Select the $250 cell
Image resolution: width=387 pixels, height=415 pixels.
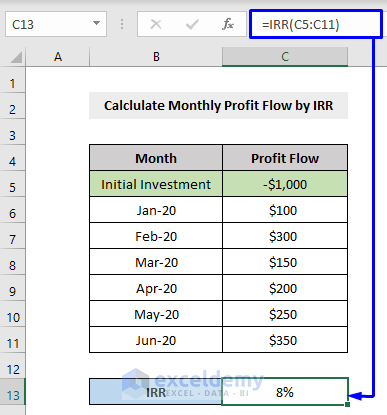click(285, 314)
